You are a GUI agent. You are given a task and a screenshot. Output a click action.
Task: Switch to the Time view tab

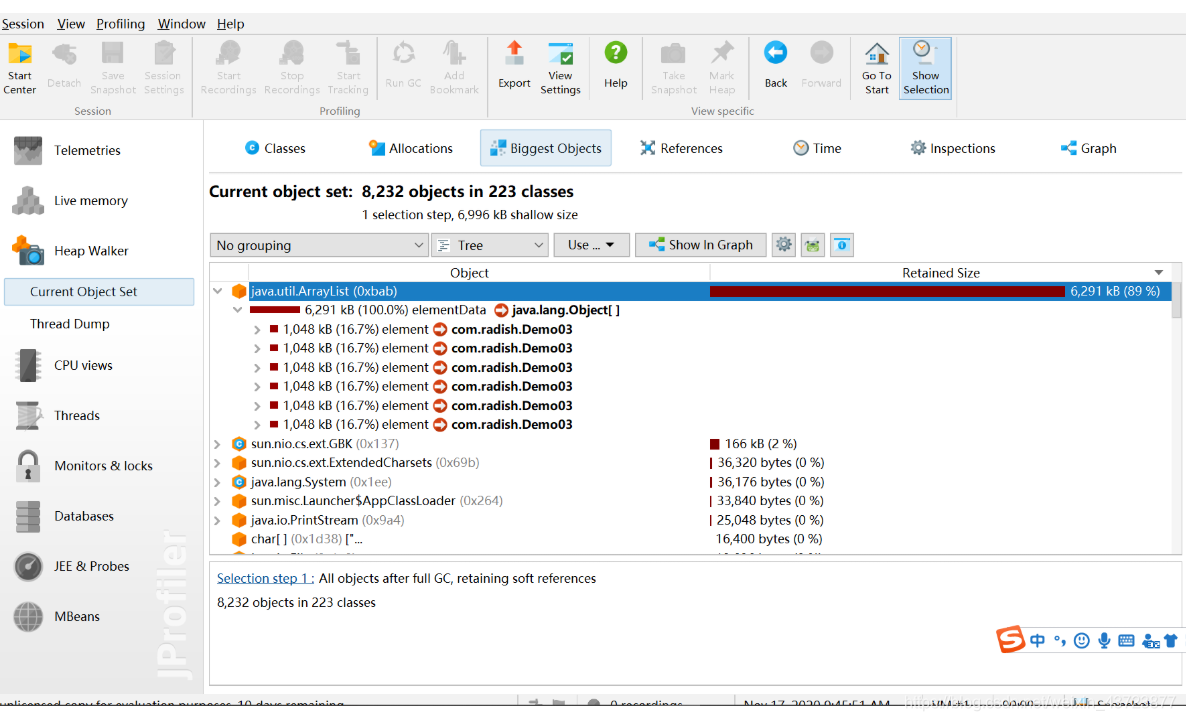pos(817,148)
